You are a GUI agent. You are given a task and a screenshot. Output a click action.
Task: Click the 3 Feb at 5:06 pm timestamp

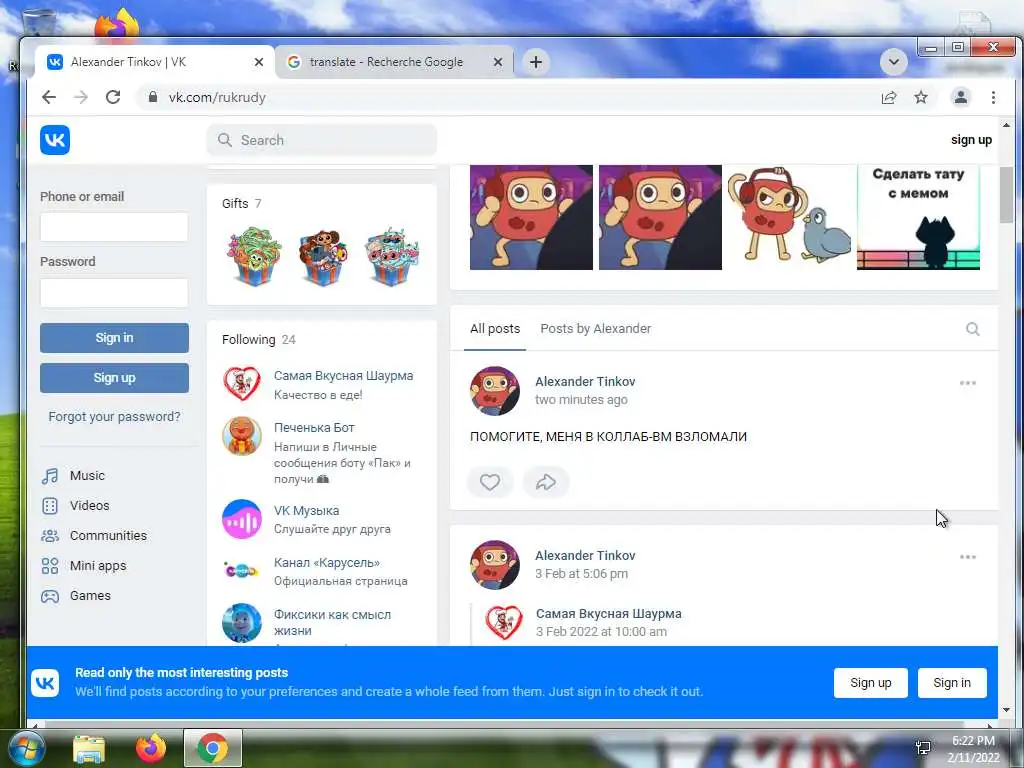581,573
